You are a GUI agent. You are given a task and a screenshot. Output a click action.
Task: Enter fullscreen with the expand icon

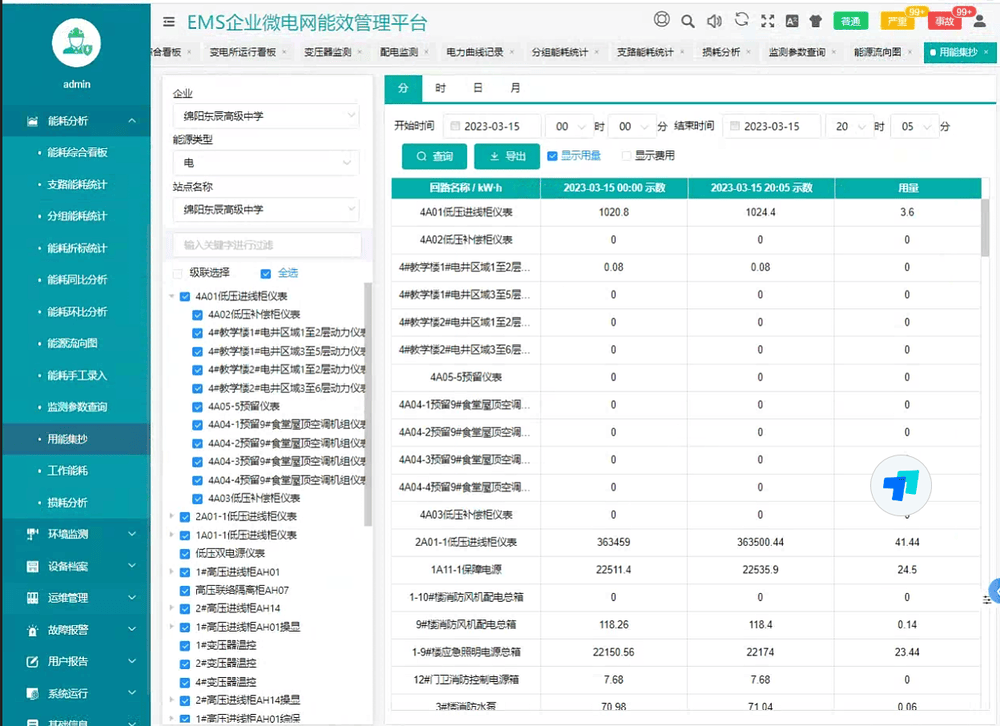coord(767,21)
